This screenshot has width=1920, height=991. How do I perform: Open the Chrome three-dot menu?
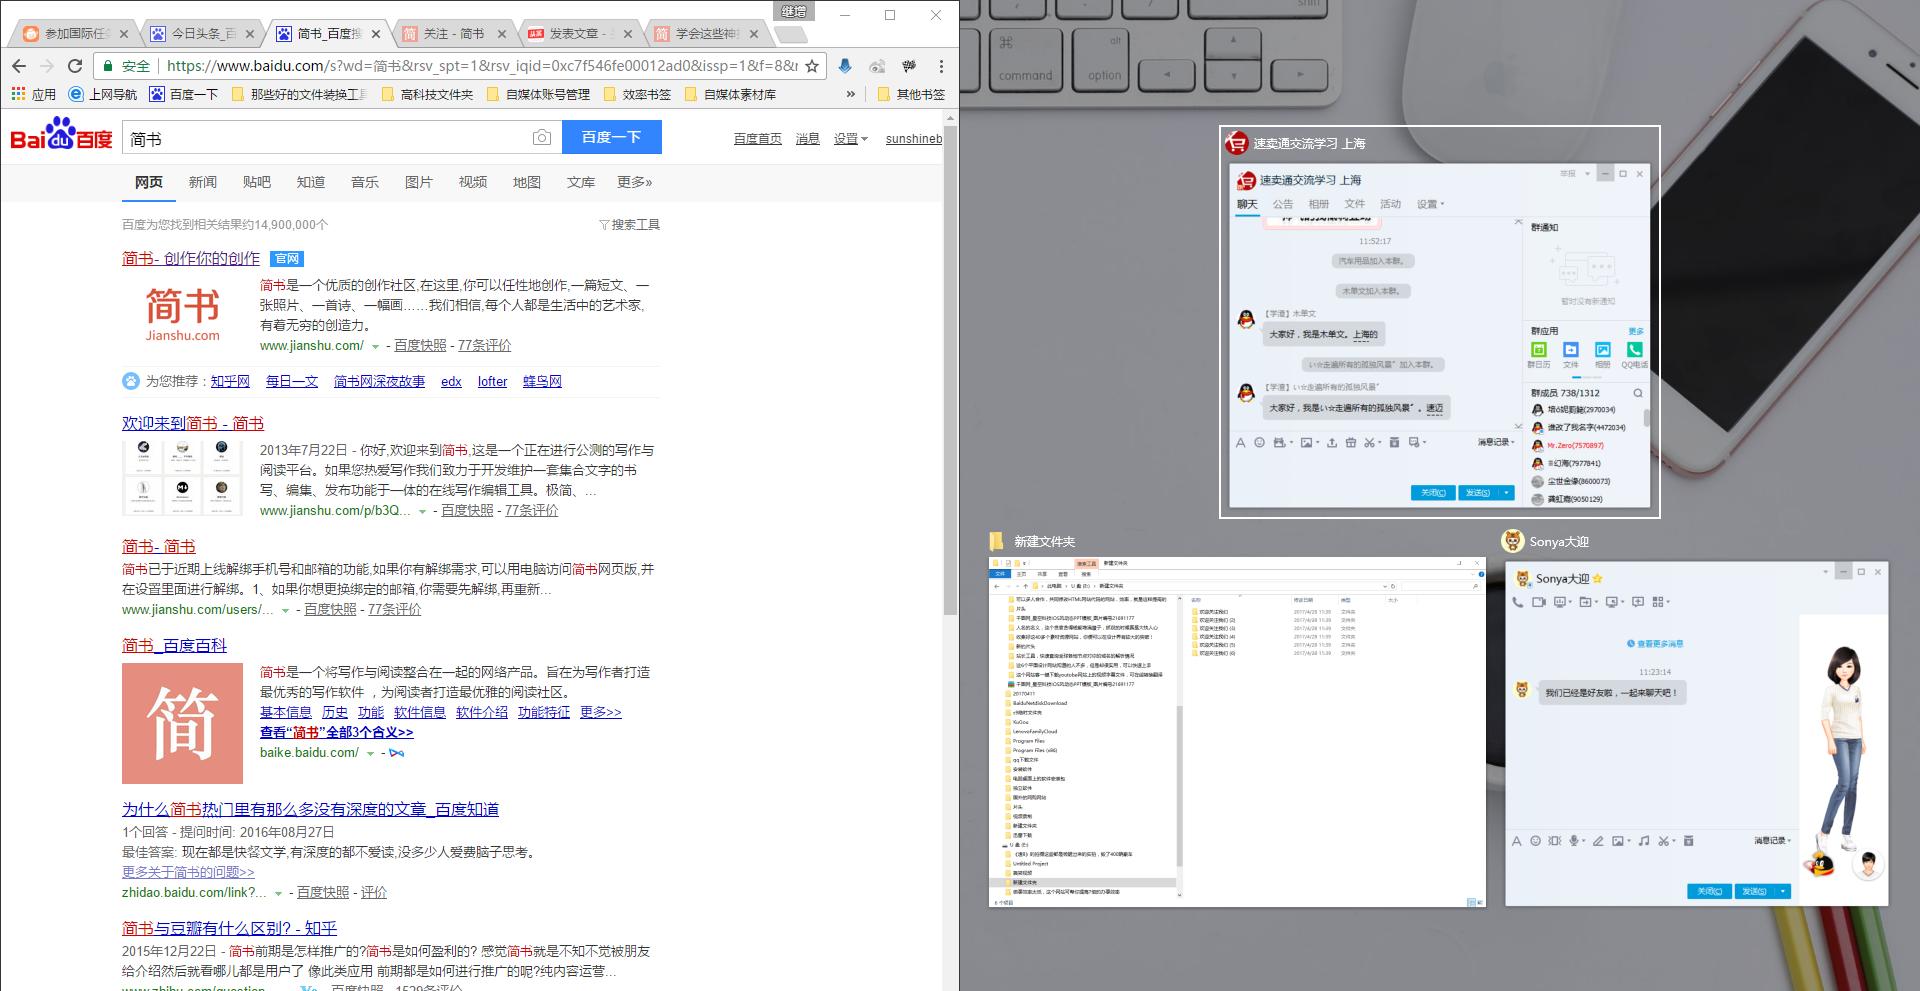[940, 66]
